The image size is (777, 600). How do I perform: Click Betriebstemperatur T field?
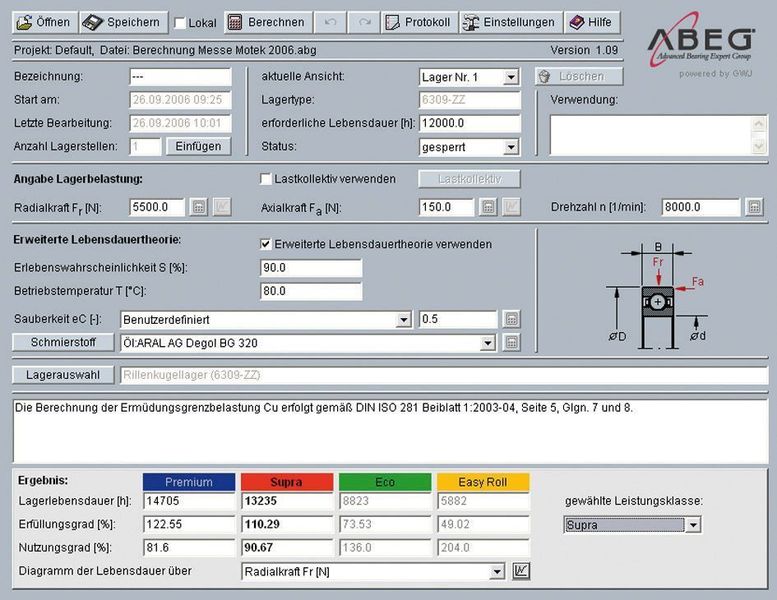(x=311, y=291)
